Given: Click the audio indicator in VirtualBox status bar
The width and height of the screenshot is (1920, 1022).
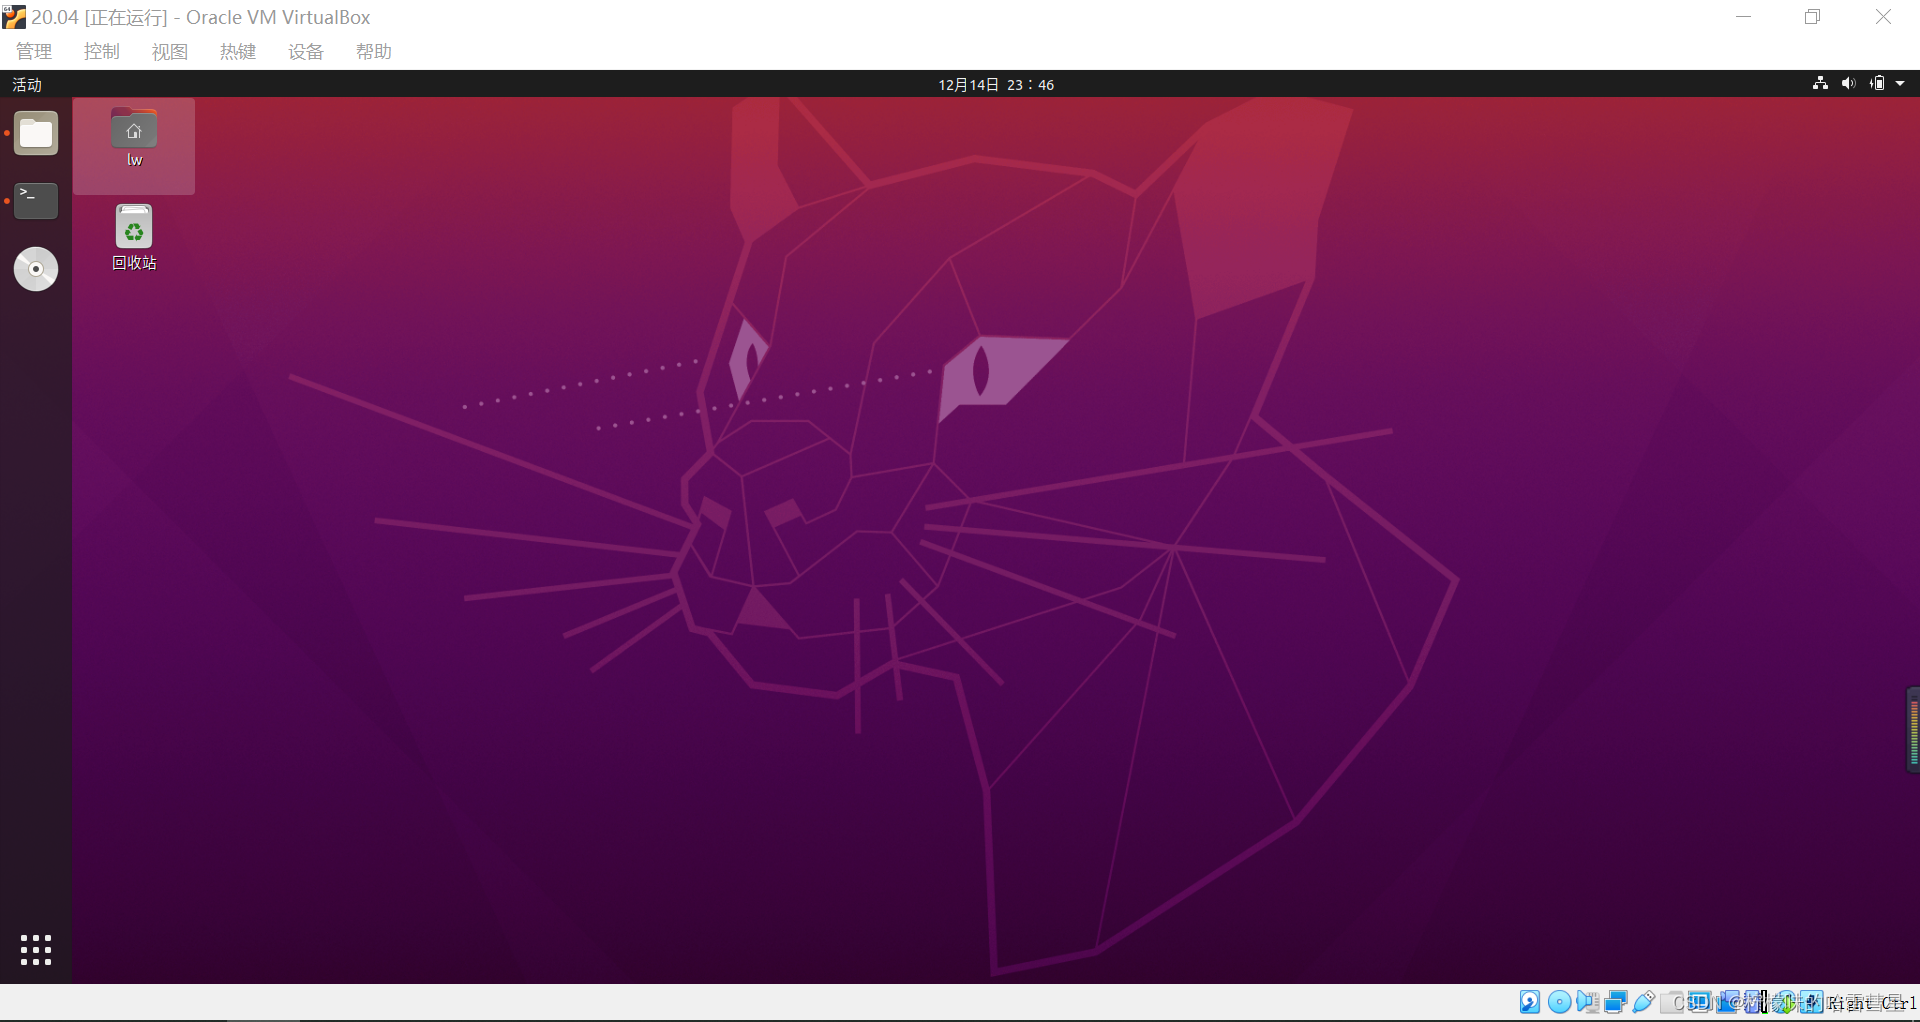Looking at the screenshot, I should coord(1587,1002).
